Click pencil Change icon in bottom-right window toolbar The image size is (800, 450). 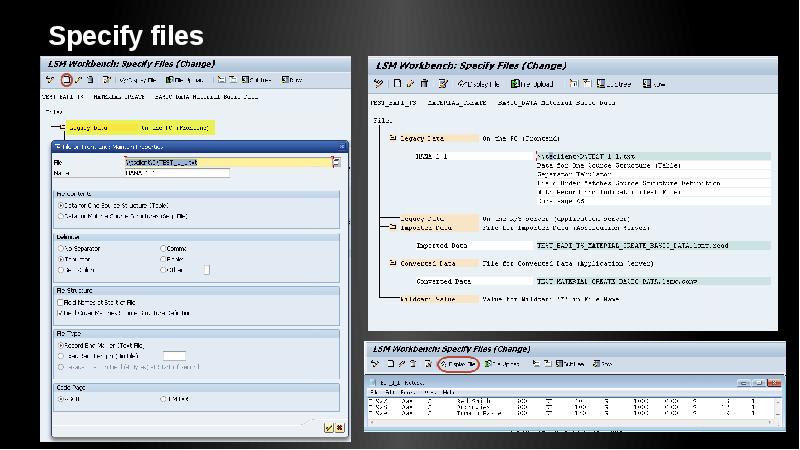coord(402,364)
